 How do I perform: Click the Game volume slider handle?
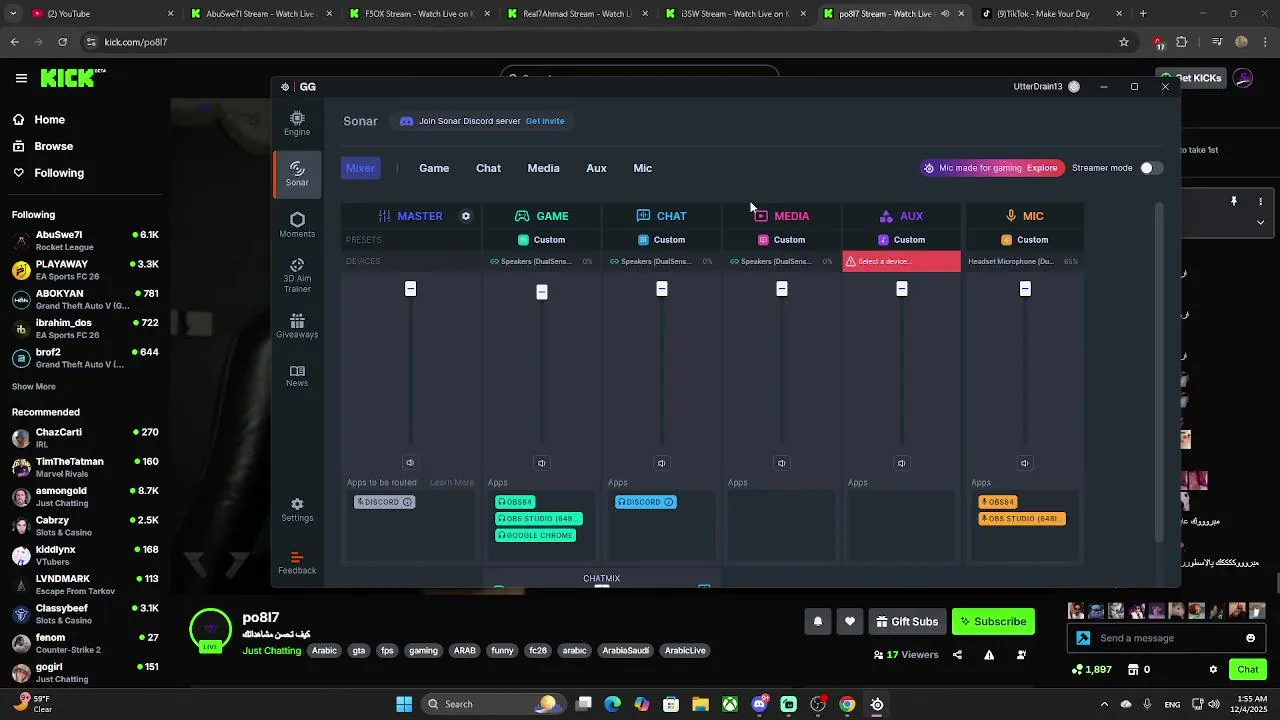point(542,292)
